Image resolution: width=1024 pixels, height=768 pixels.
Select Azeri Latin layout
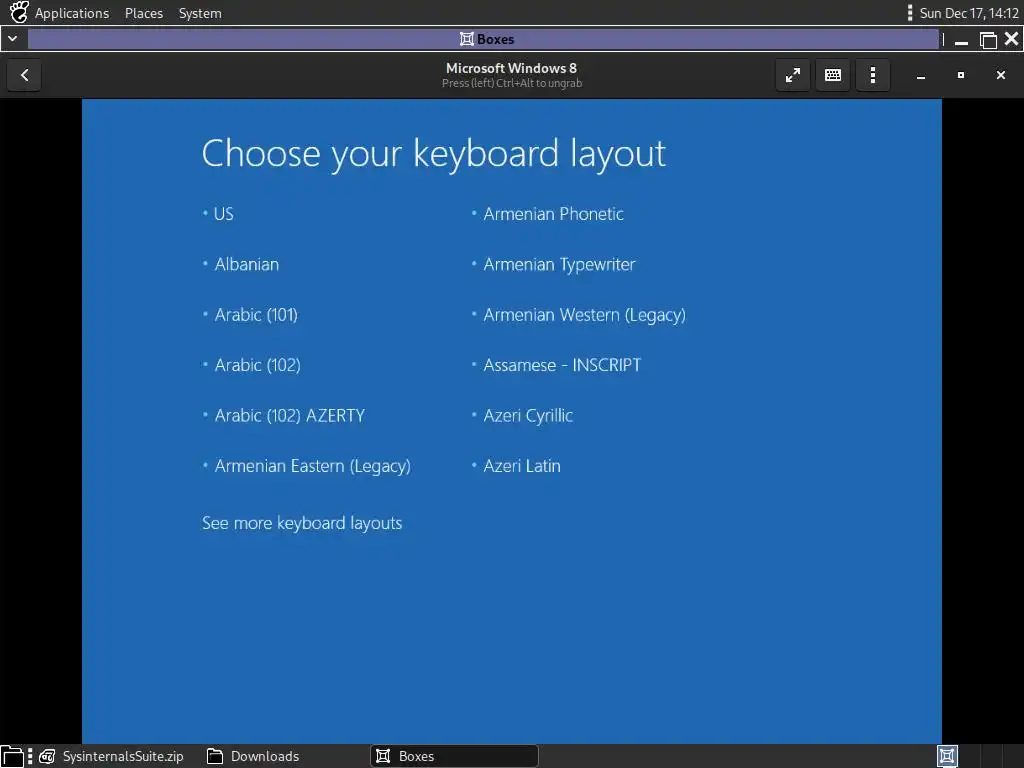click(522, 466)
